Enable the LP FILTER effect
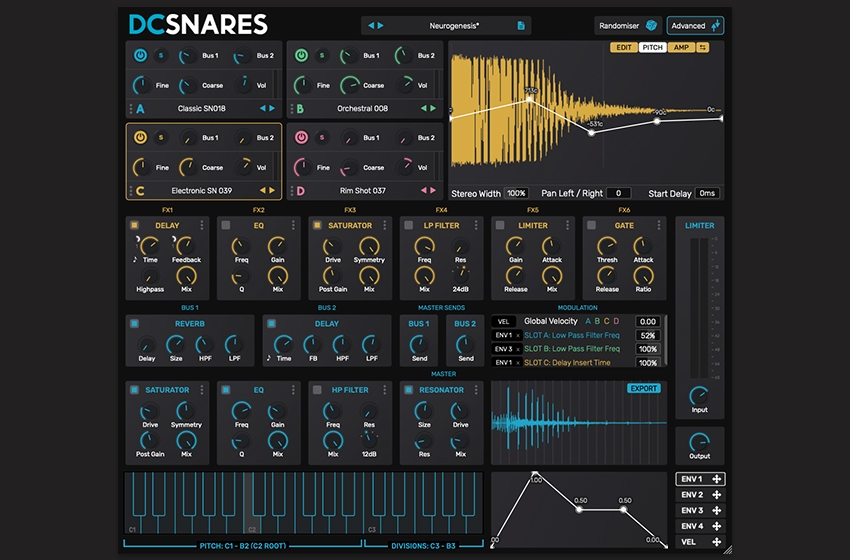 [409, 225]
